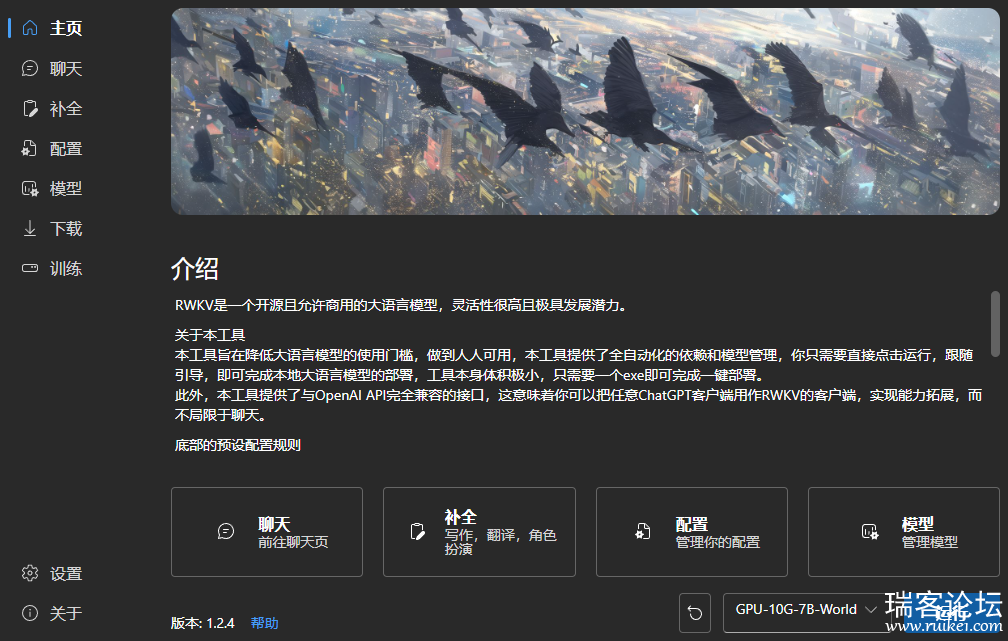Click the model icon in the 模型 card
Image resolution: width=1008 pixels, height=641 pixels.
(870, 531)
